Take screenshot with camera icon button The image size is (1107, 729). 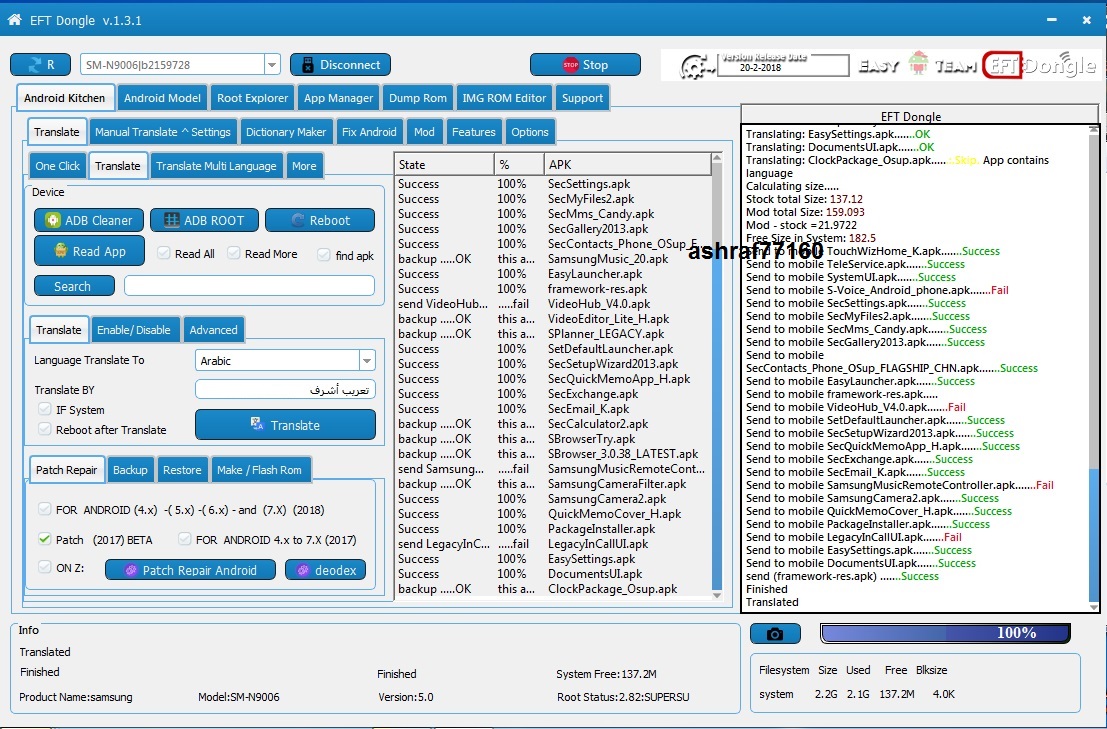(x=775, y=634)
